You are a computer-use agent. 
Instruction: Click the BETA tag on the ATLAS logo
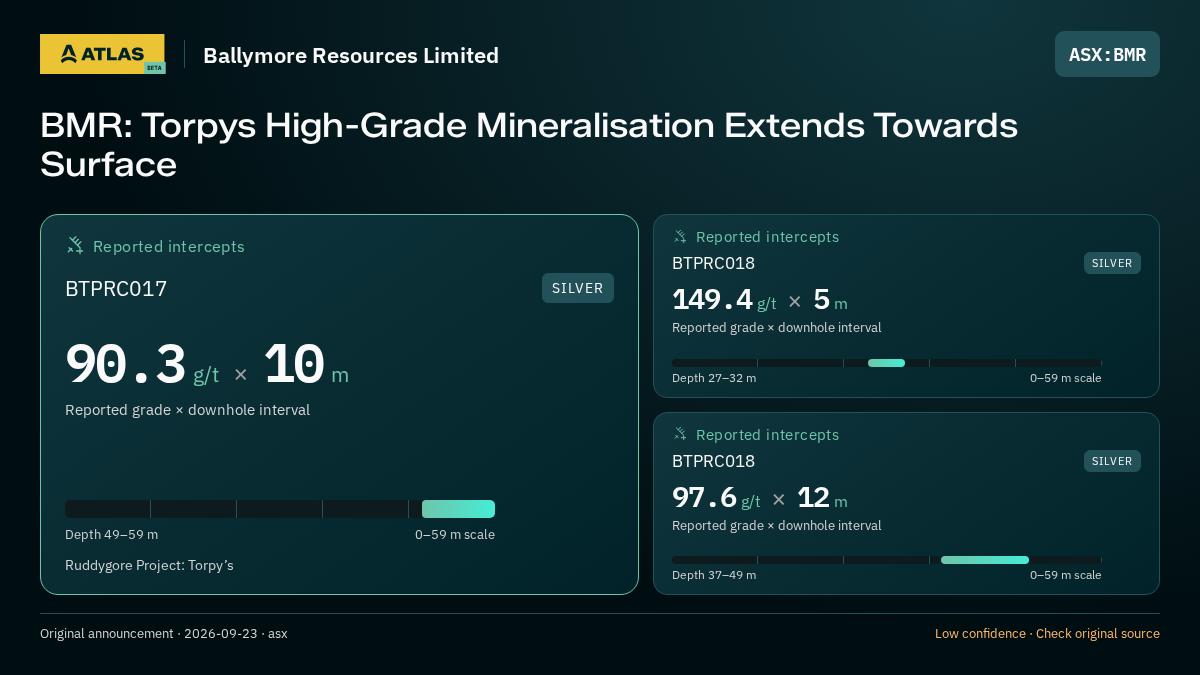[154, 68]
